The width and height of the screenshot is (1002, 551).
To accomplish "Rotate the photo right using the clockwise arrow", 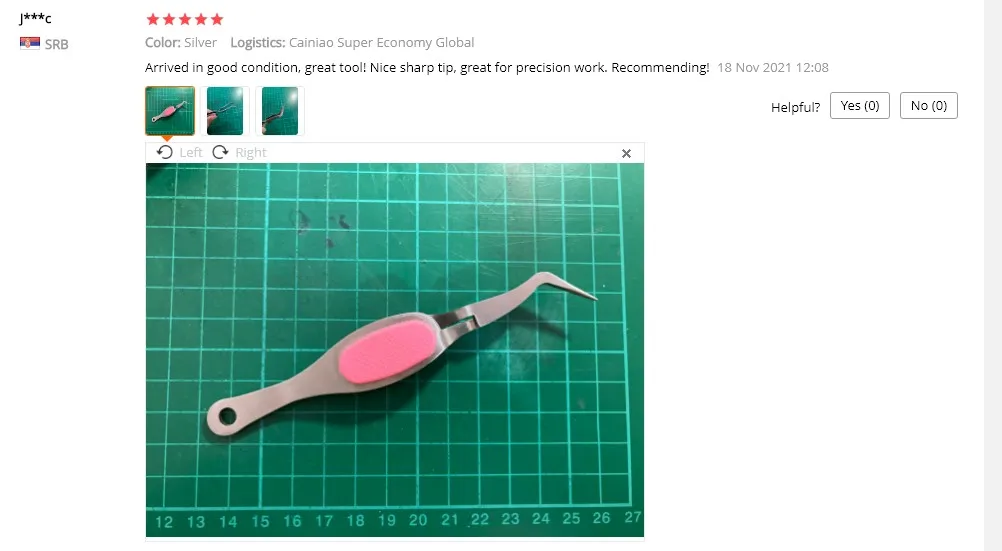I will pyautogui.click(x=220, y=152).
